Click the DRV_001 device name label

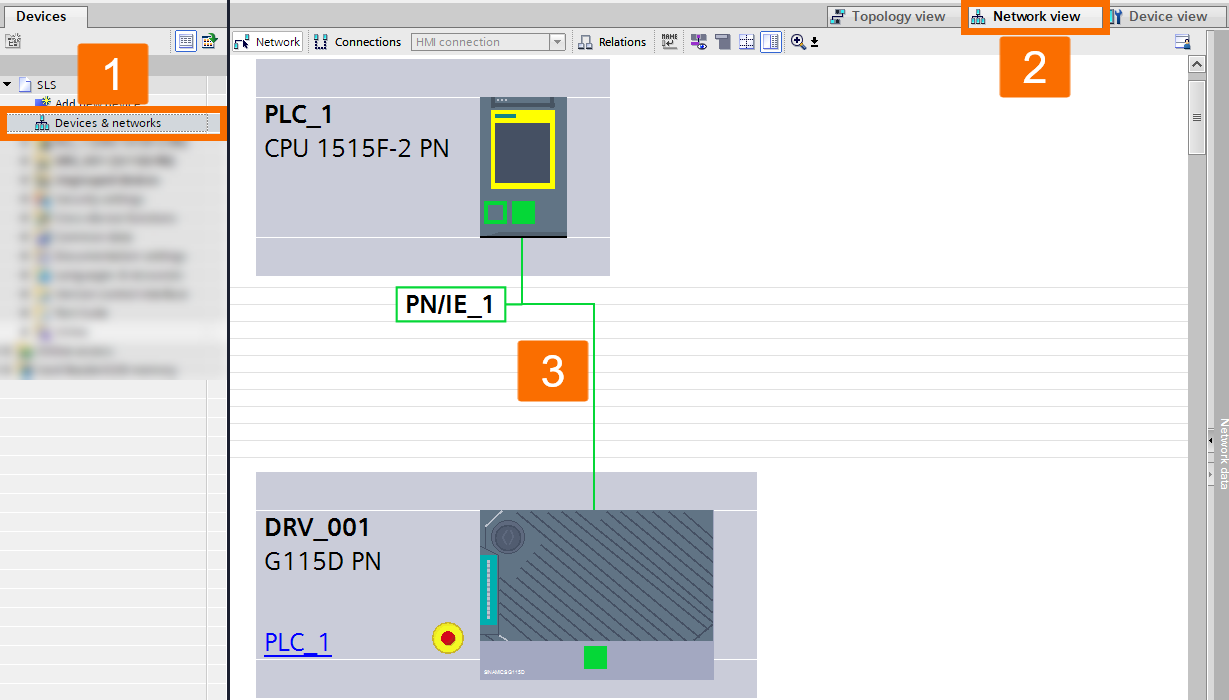click(x=317, y=527)
